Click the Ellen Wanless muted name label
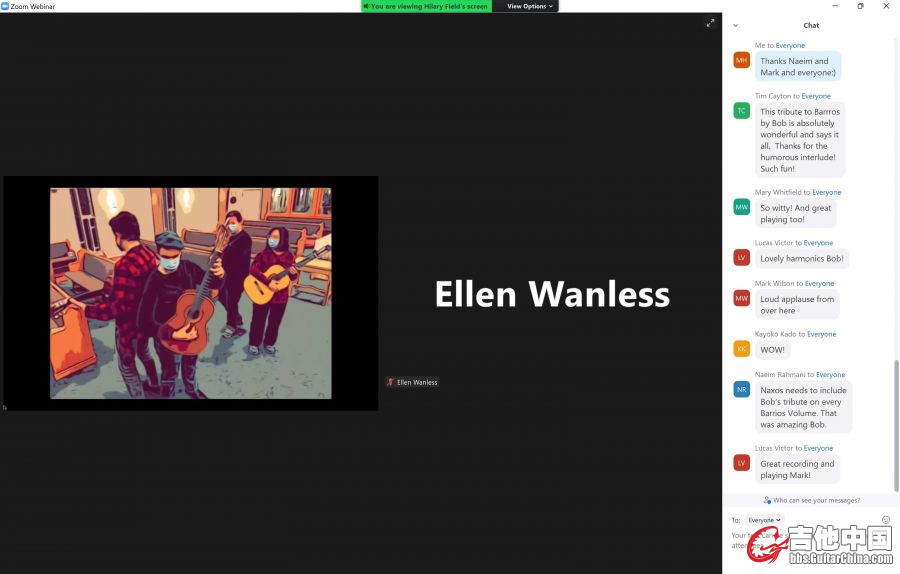The width and height of the screenshot is (900, 574). (413, 382)
